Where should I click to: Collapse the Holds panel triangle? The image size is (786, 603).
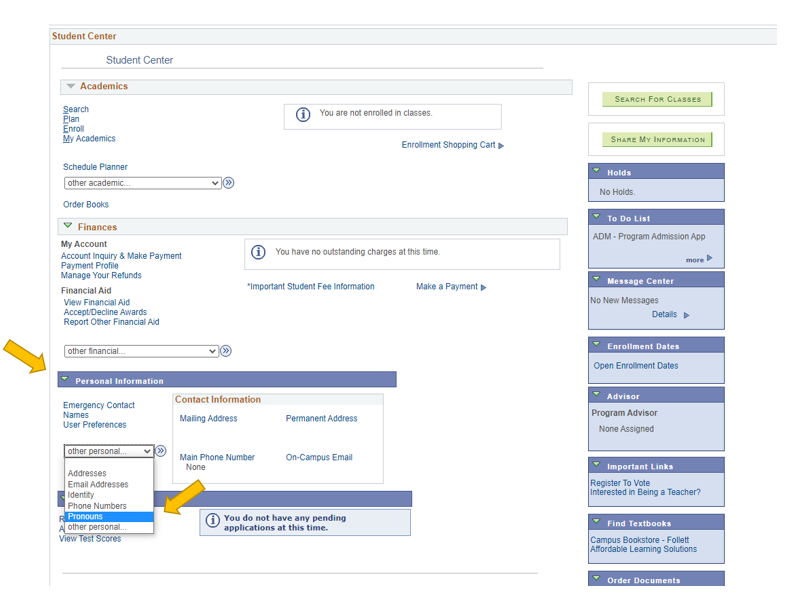597,171
